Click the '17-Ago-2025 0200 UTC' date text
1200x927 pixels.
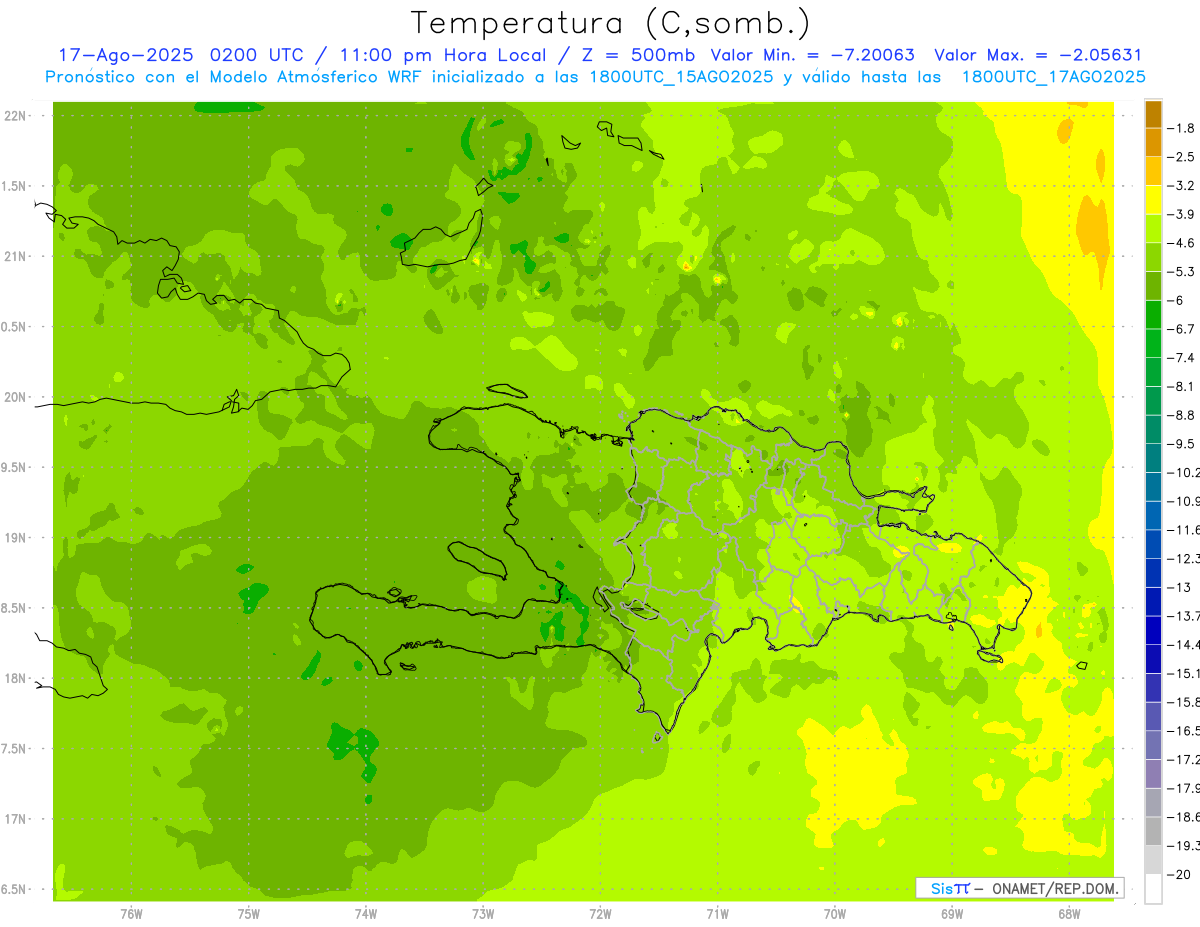tap(181, 55)
